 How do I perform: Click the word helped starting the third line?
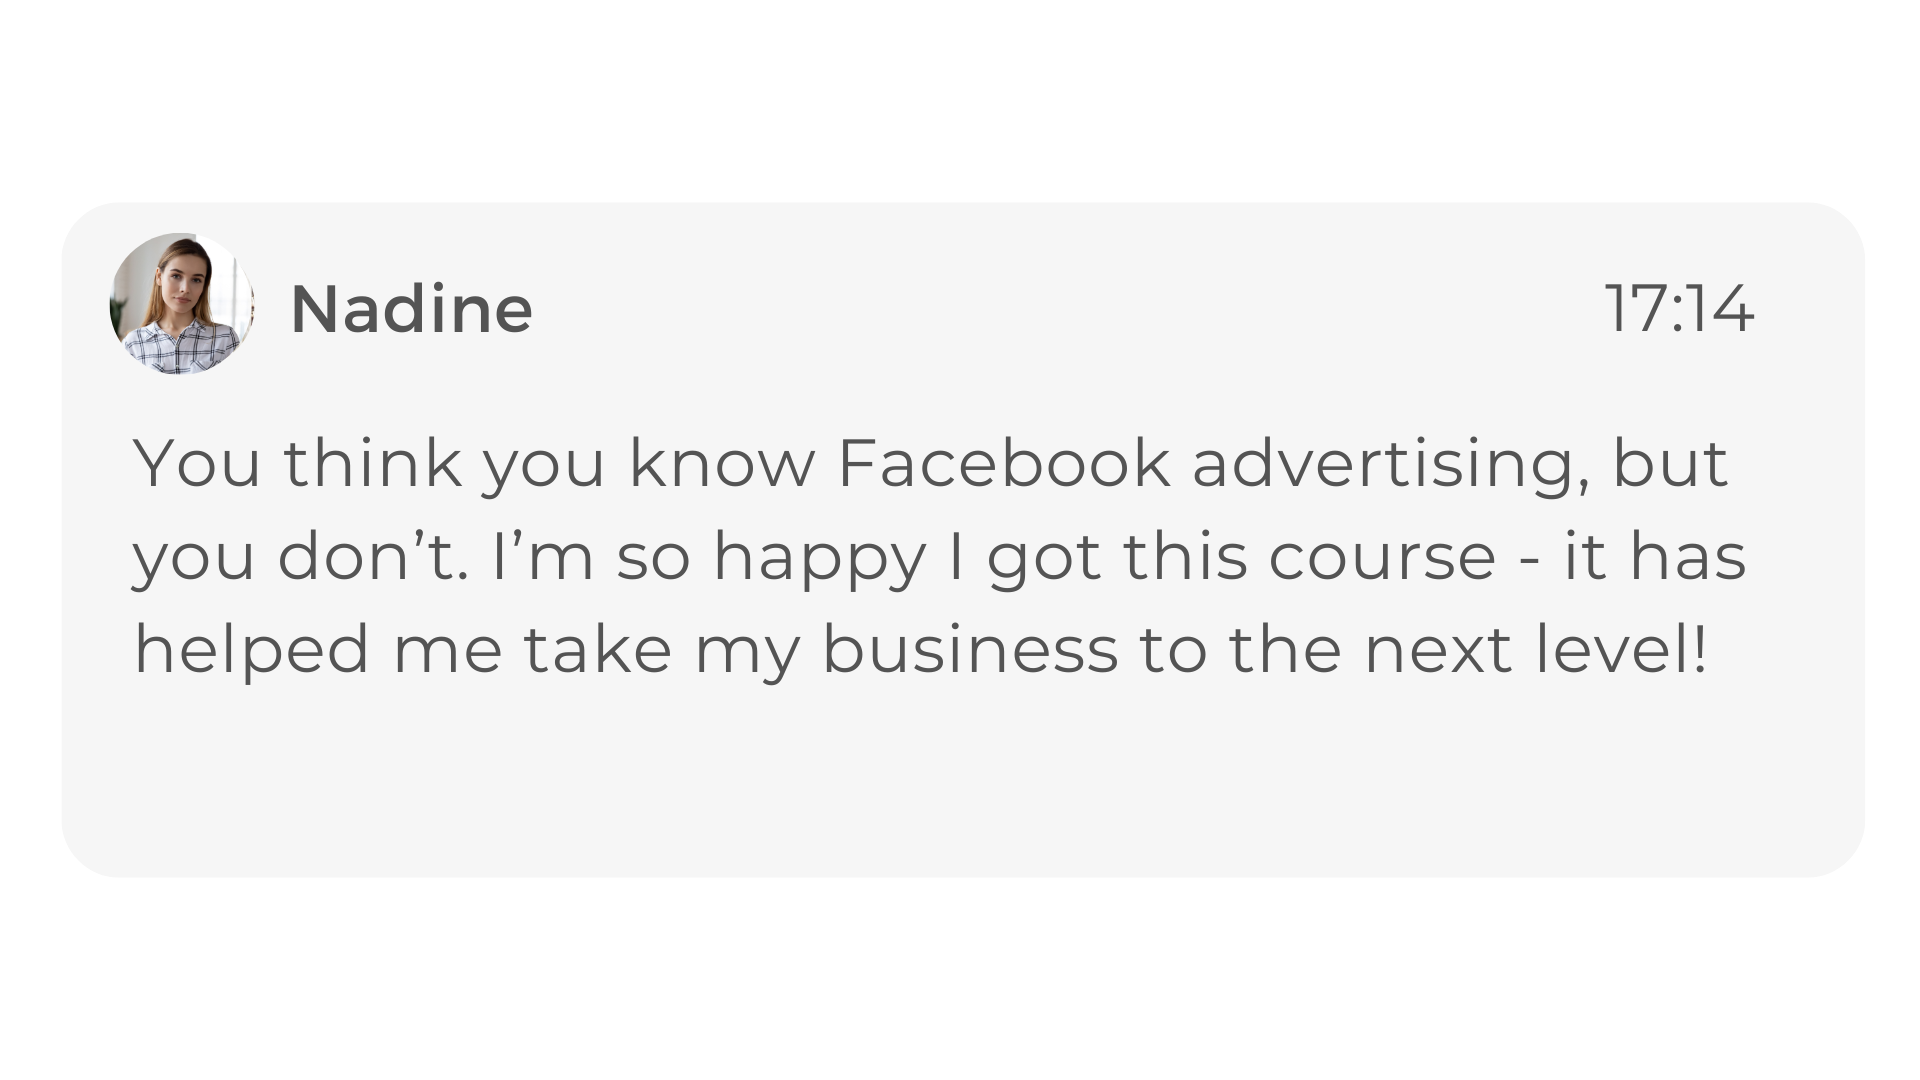coord(252,651)
